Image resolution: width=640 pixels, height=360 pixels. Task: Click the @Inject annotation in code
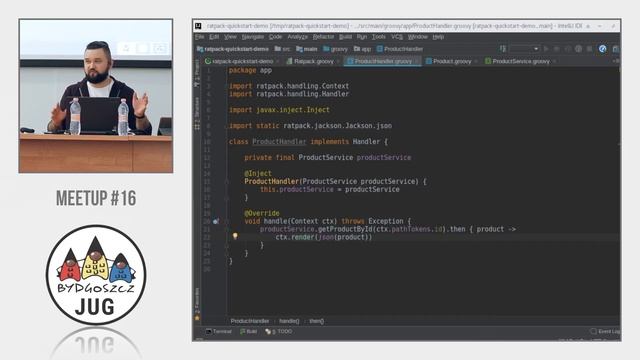click(x=258, y=173)
